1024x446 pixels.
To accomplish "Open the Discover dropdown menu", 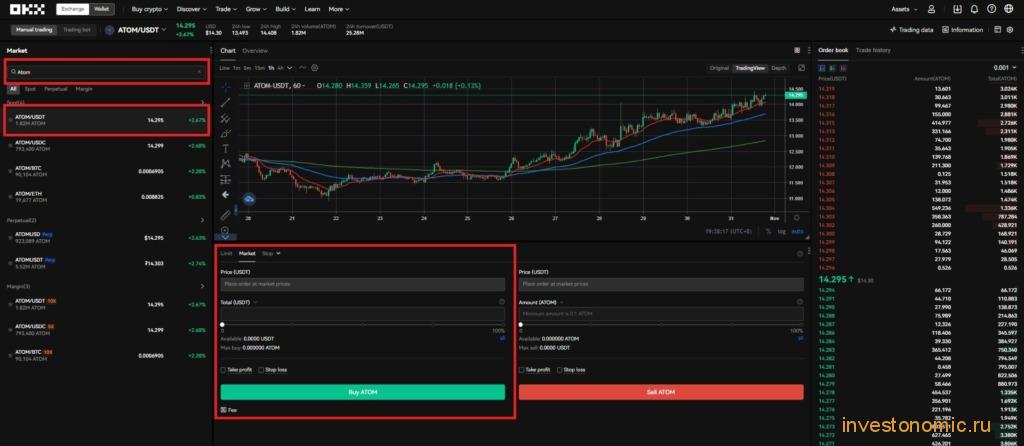I will 191,9.
